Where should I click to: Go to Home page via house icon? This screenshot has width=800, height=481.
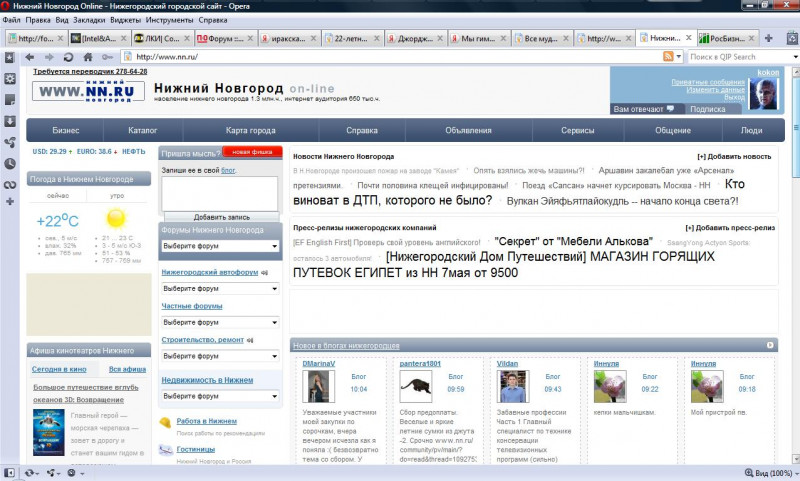88,57
